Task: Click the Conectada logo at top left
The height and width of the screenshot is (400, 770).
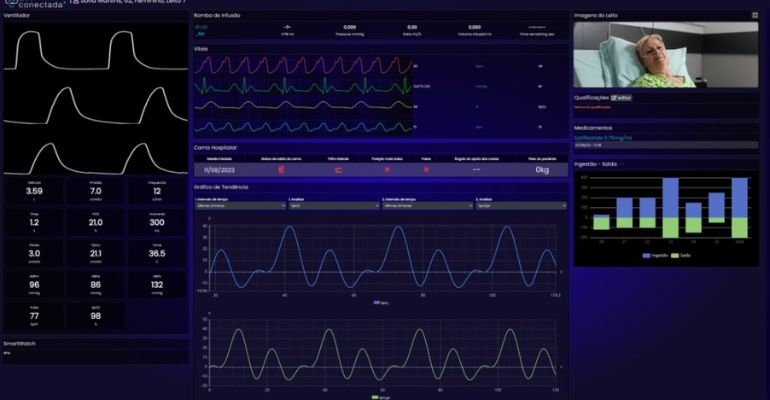Action: click(x=40, y=4)
